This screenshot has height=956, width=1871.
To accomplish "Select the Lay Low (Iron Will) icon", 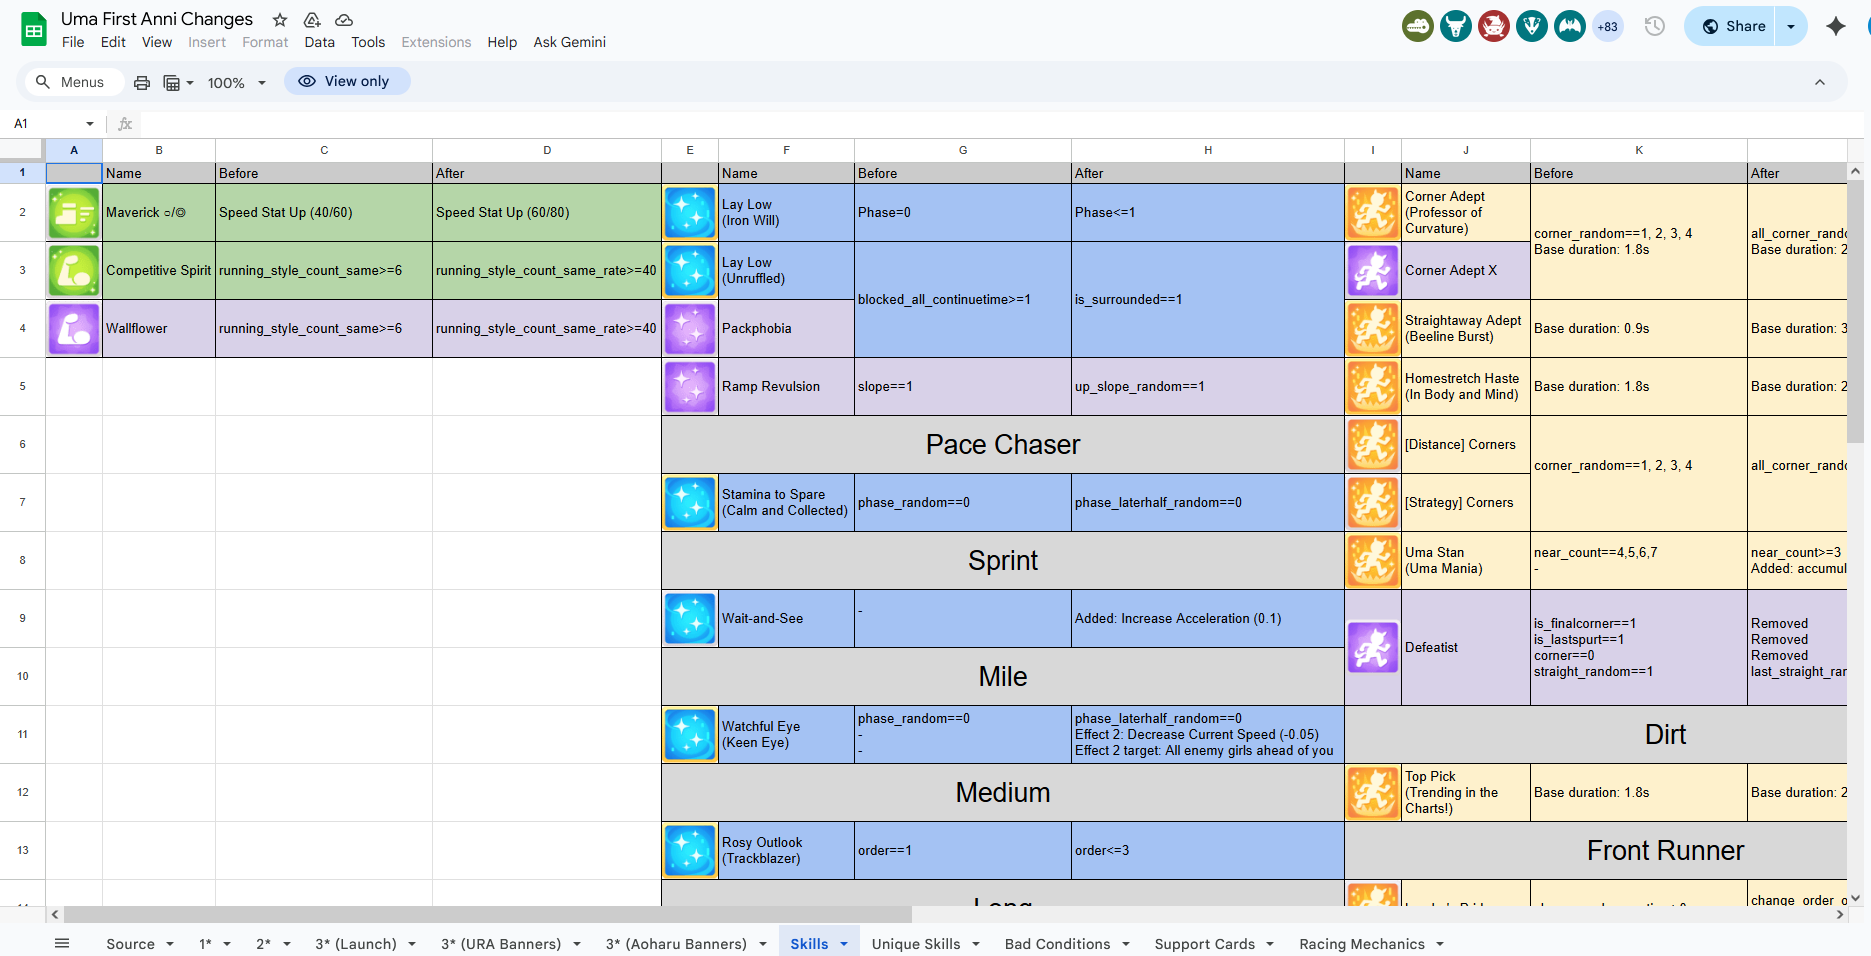I will click(x=690, y=212).
